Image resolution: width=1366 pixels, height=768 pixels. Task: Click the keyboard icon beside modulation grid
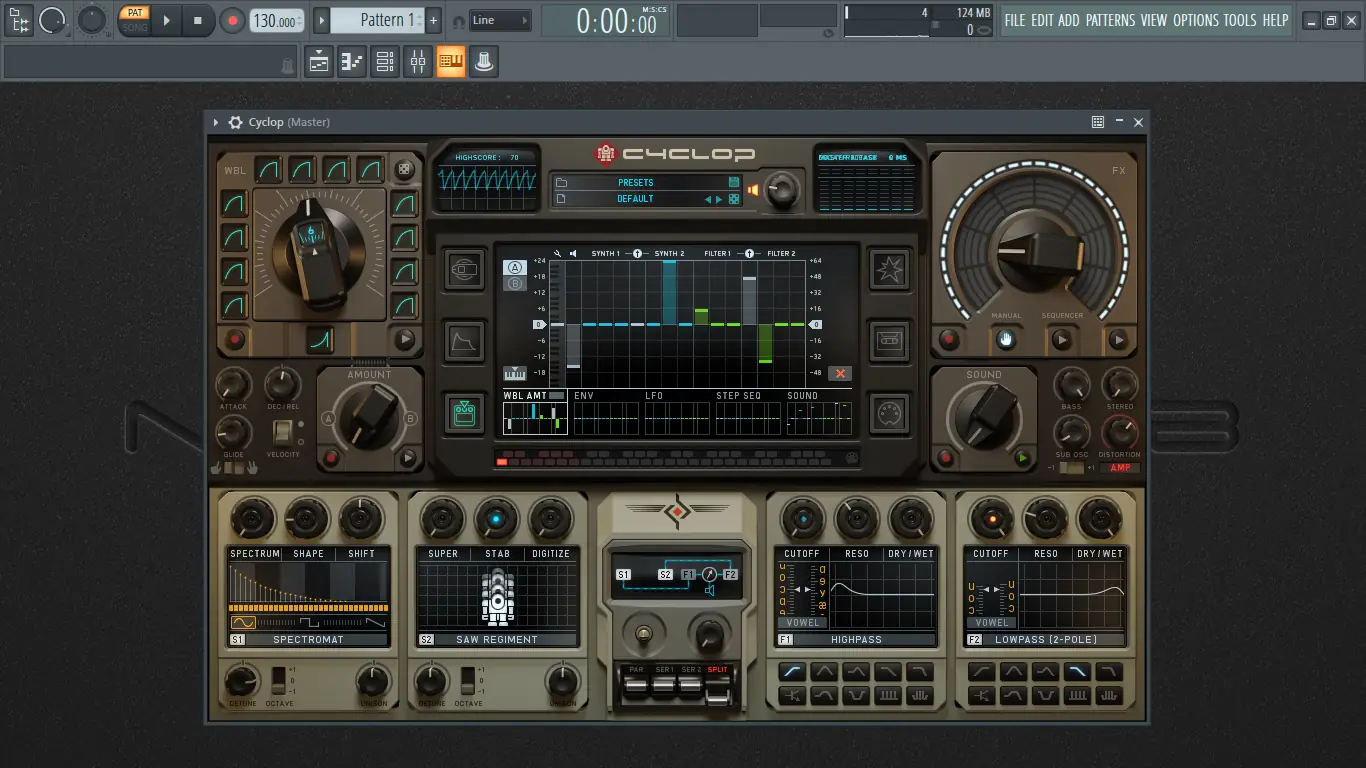(x=515, y=374)
